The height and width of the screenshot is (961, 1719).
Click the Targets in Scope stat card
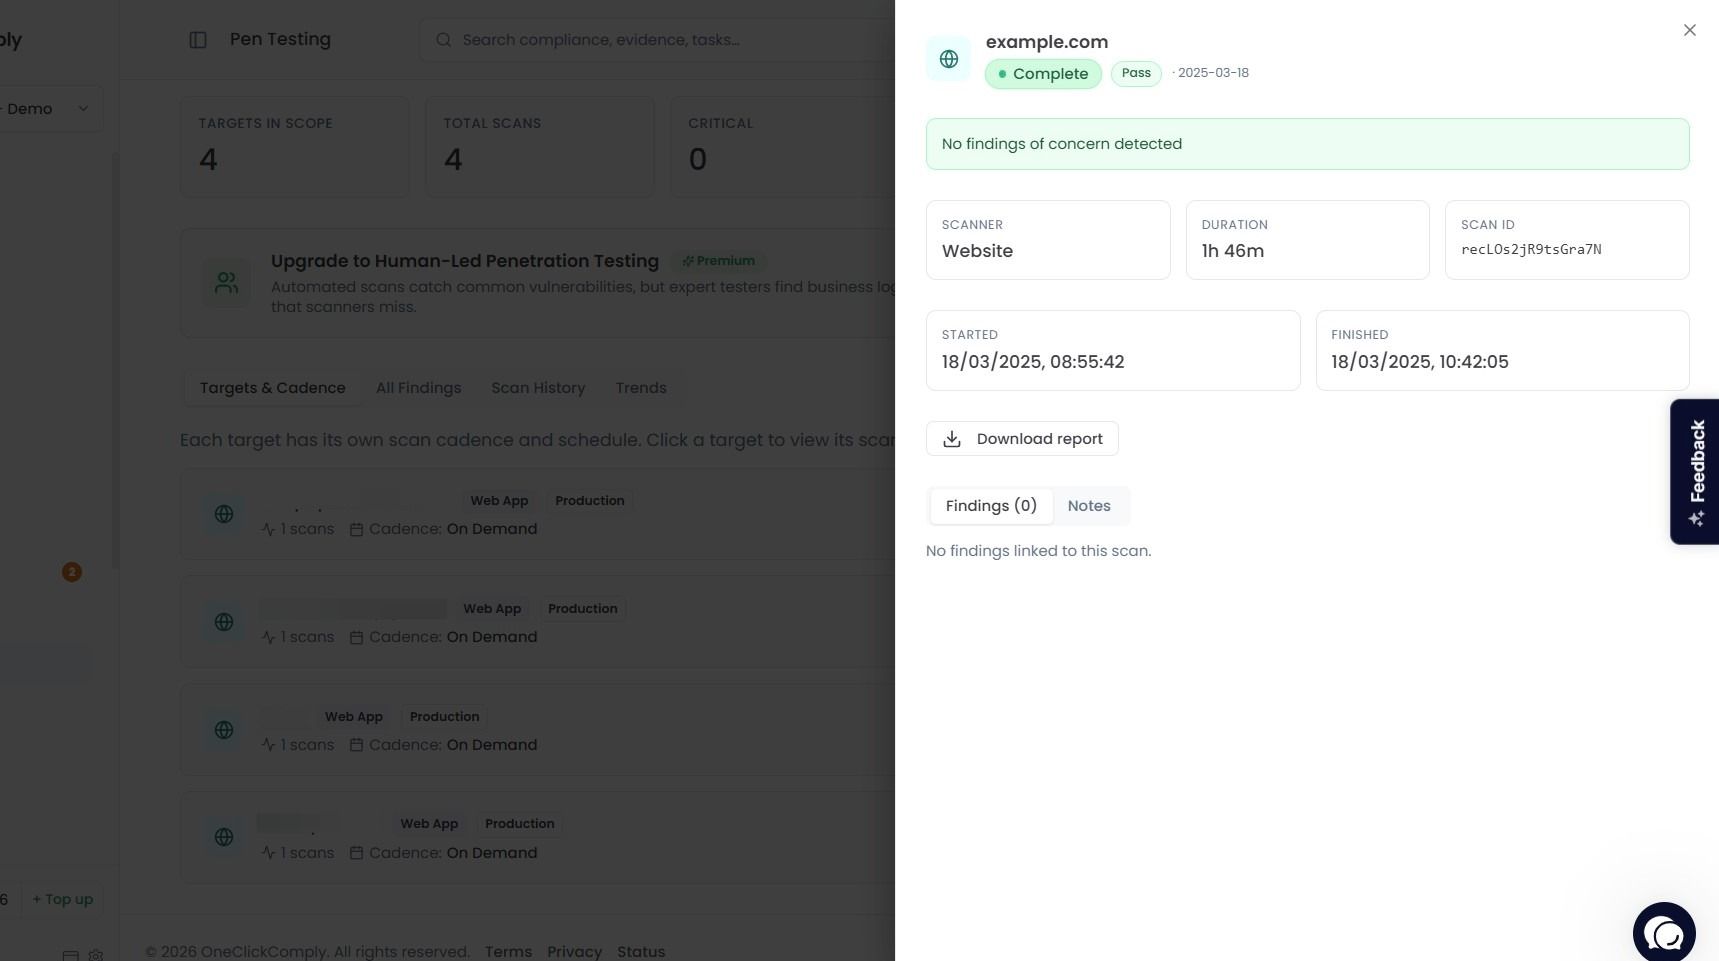294,147
